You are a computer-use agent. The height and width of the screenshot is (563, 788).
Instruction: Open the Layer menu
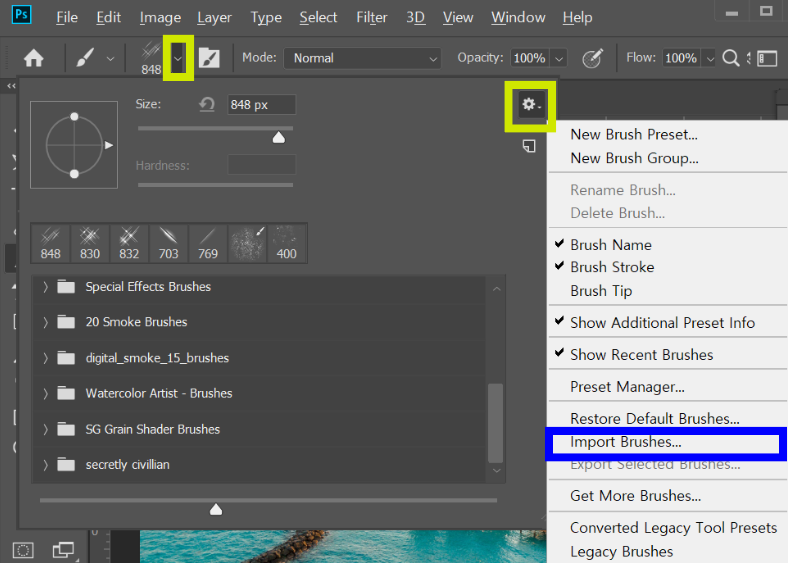(x=214, y=18)
